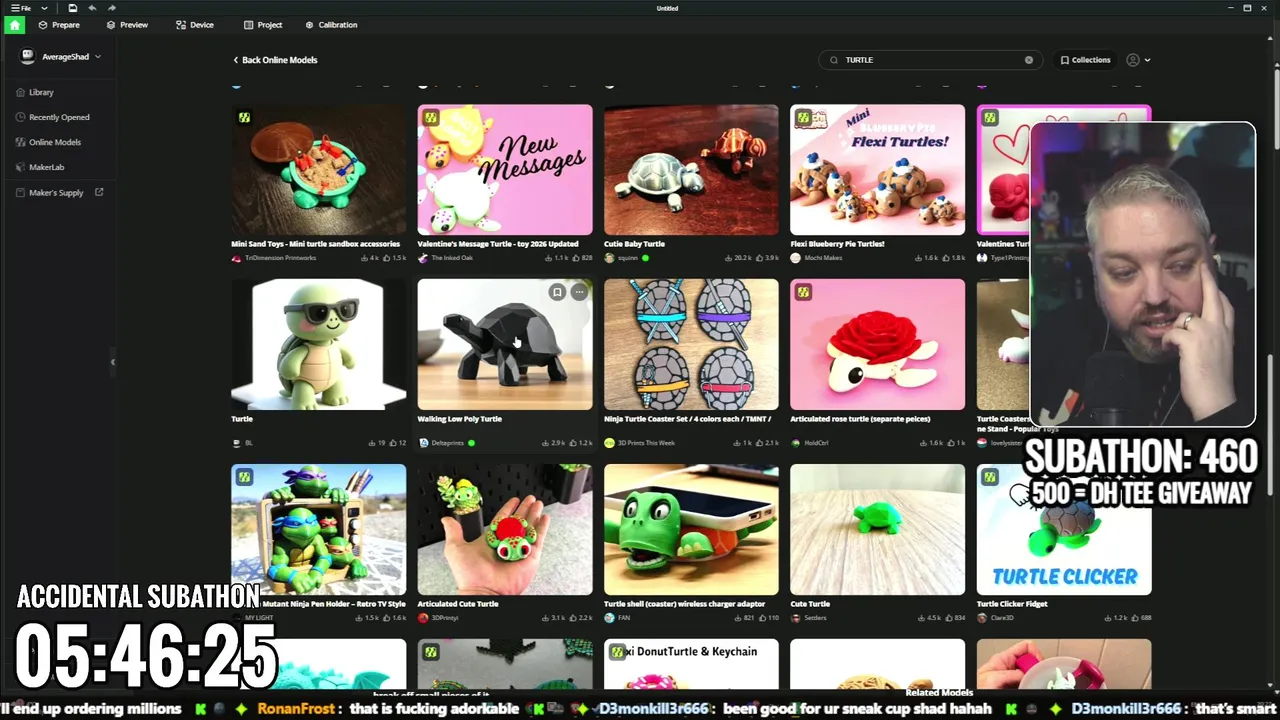
Task: Switch to the Preview tab
Action: click(x=127, y=25)
